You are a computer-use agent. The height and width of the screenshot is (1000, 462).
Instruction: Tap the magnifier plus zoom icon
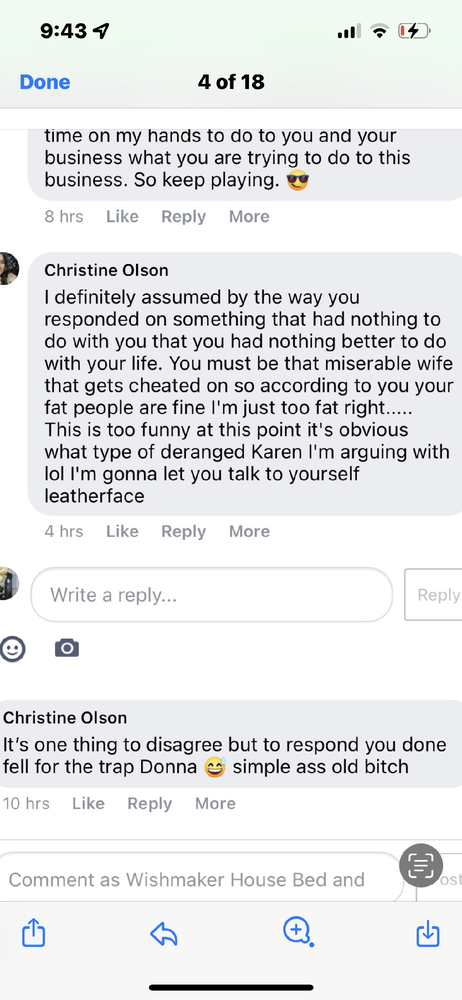[x=298, y=932]
